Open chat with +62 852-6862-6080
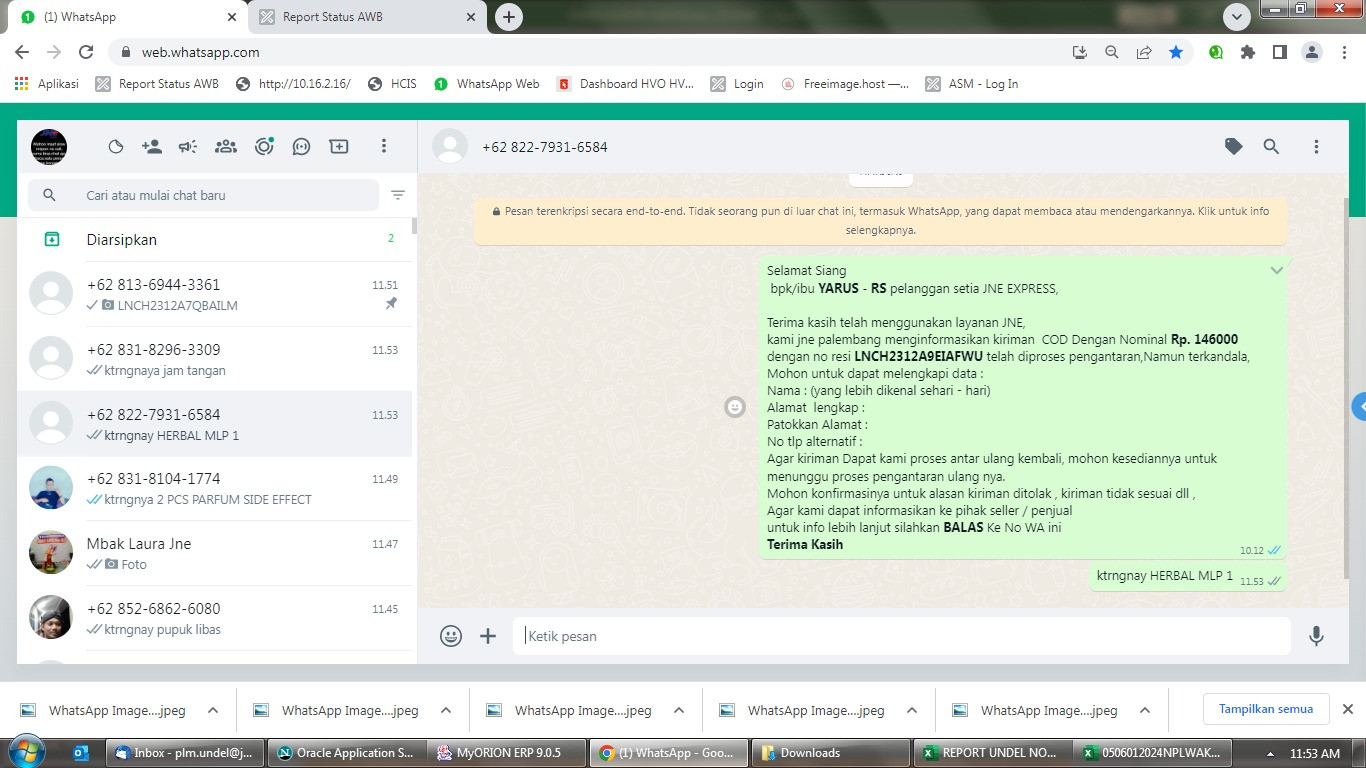This screenshot has height=768, width=1366. click(214, 618)
